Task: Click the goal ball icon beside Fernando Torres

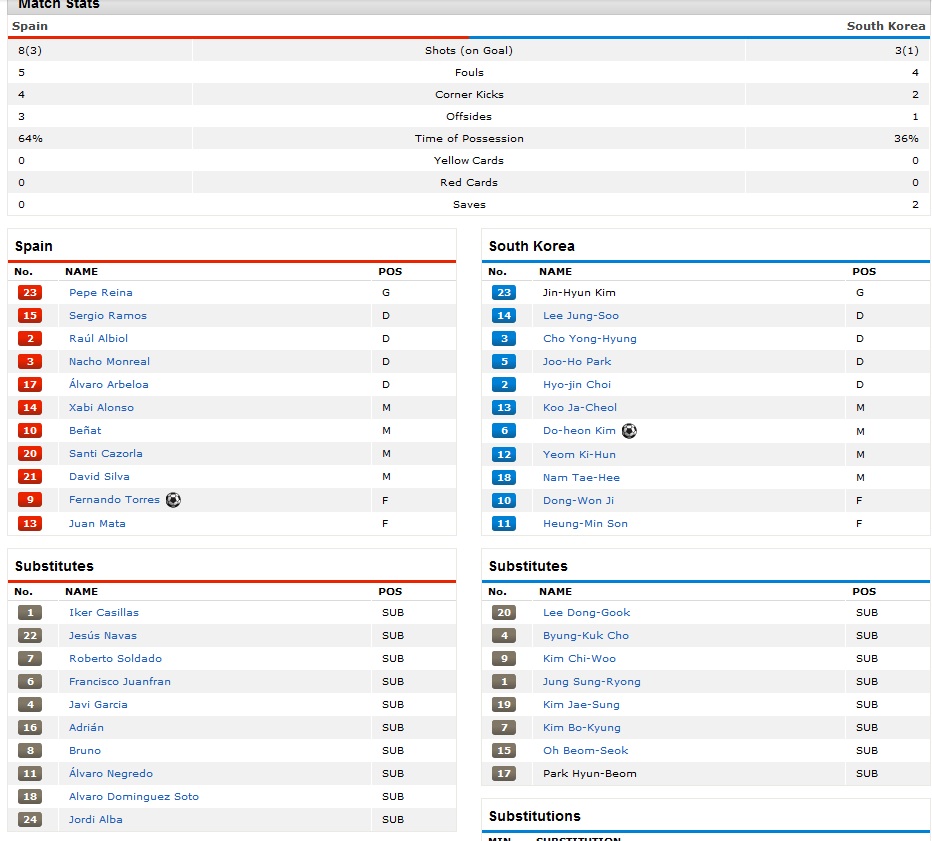Action: [173, 500]
